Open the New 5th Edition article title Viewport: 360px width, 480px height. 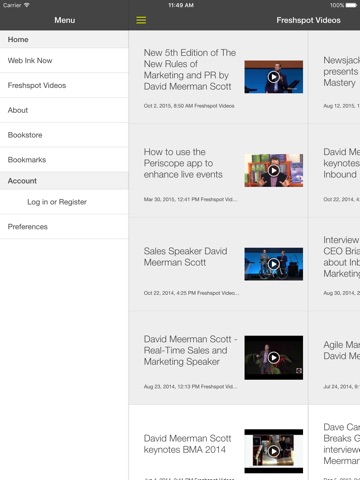[190, 69]
